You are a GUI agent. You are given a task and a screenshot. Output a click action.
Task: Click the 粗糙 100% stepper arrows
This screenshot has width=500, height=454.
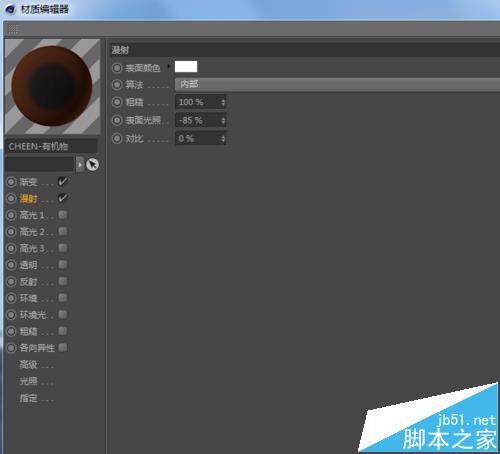coord(223,102)
